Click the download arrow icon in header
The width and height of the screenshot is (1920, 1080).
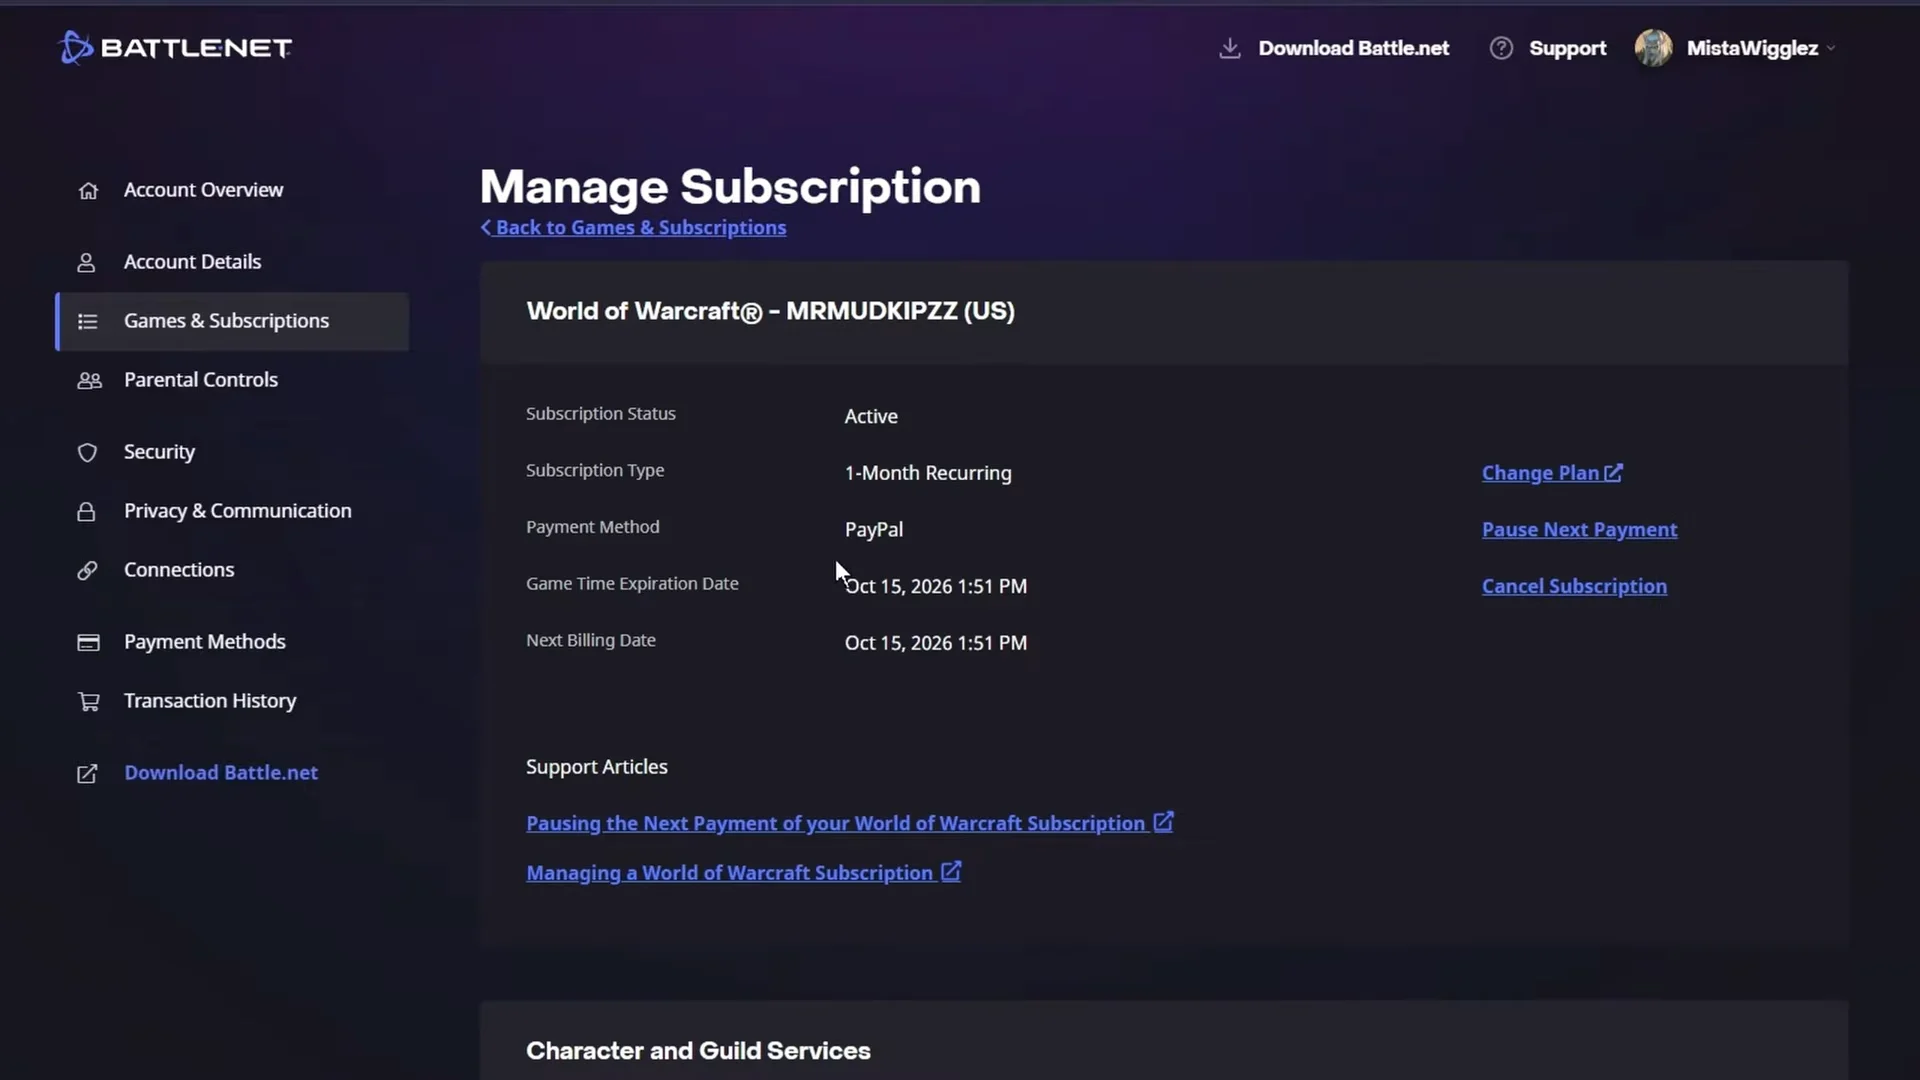click(x=1230, y=48)
